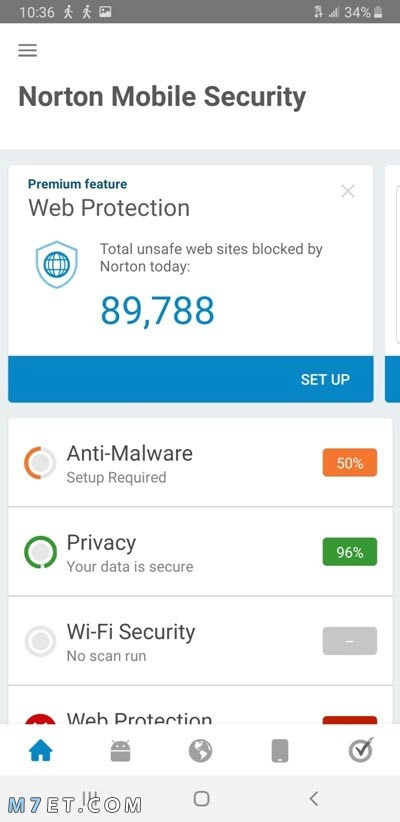
Task: Click SET UP on Web Protection card
Action: [x=325, y=380]
